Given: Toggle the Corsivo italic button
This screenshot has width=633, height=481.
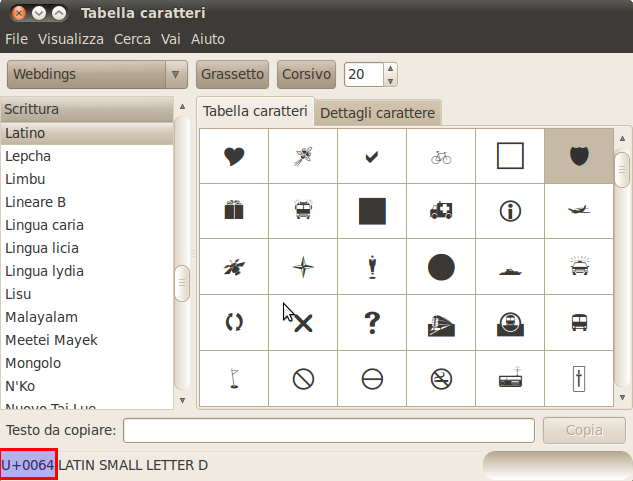Looking at the screenshot, I should tap(307, 74).
